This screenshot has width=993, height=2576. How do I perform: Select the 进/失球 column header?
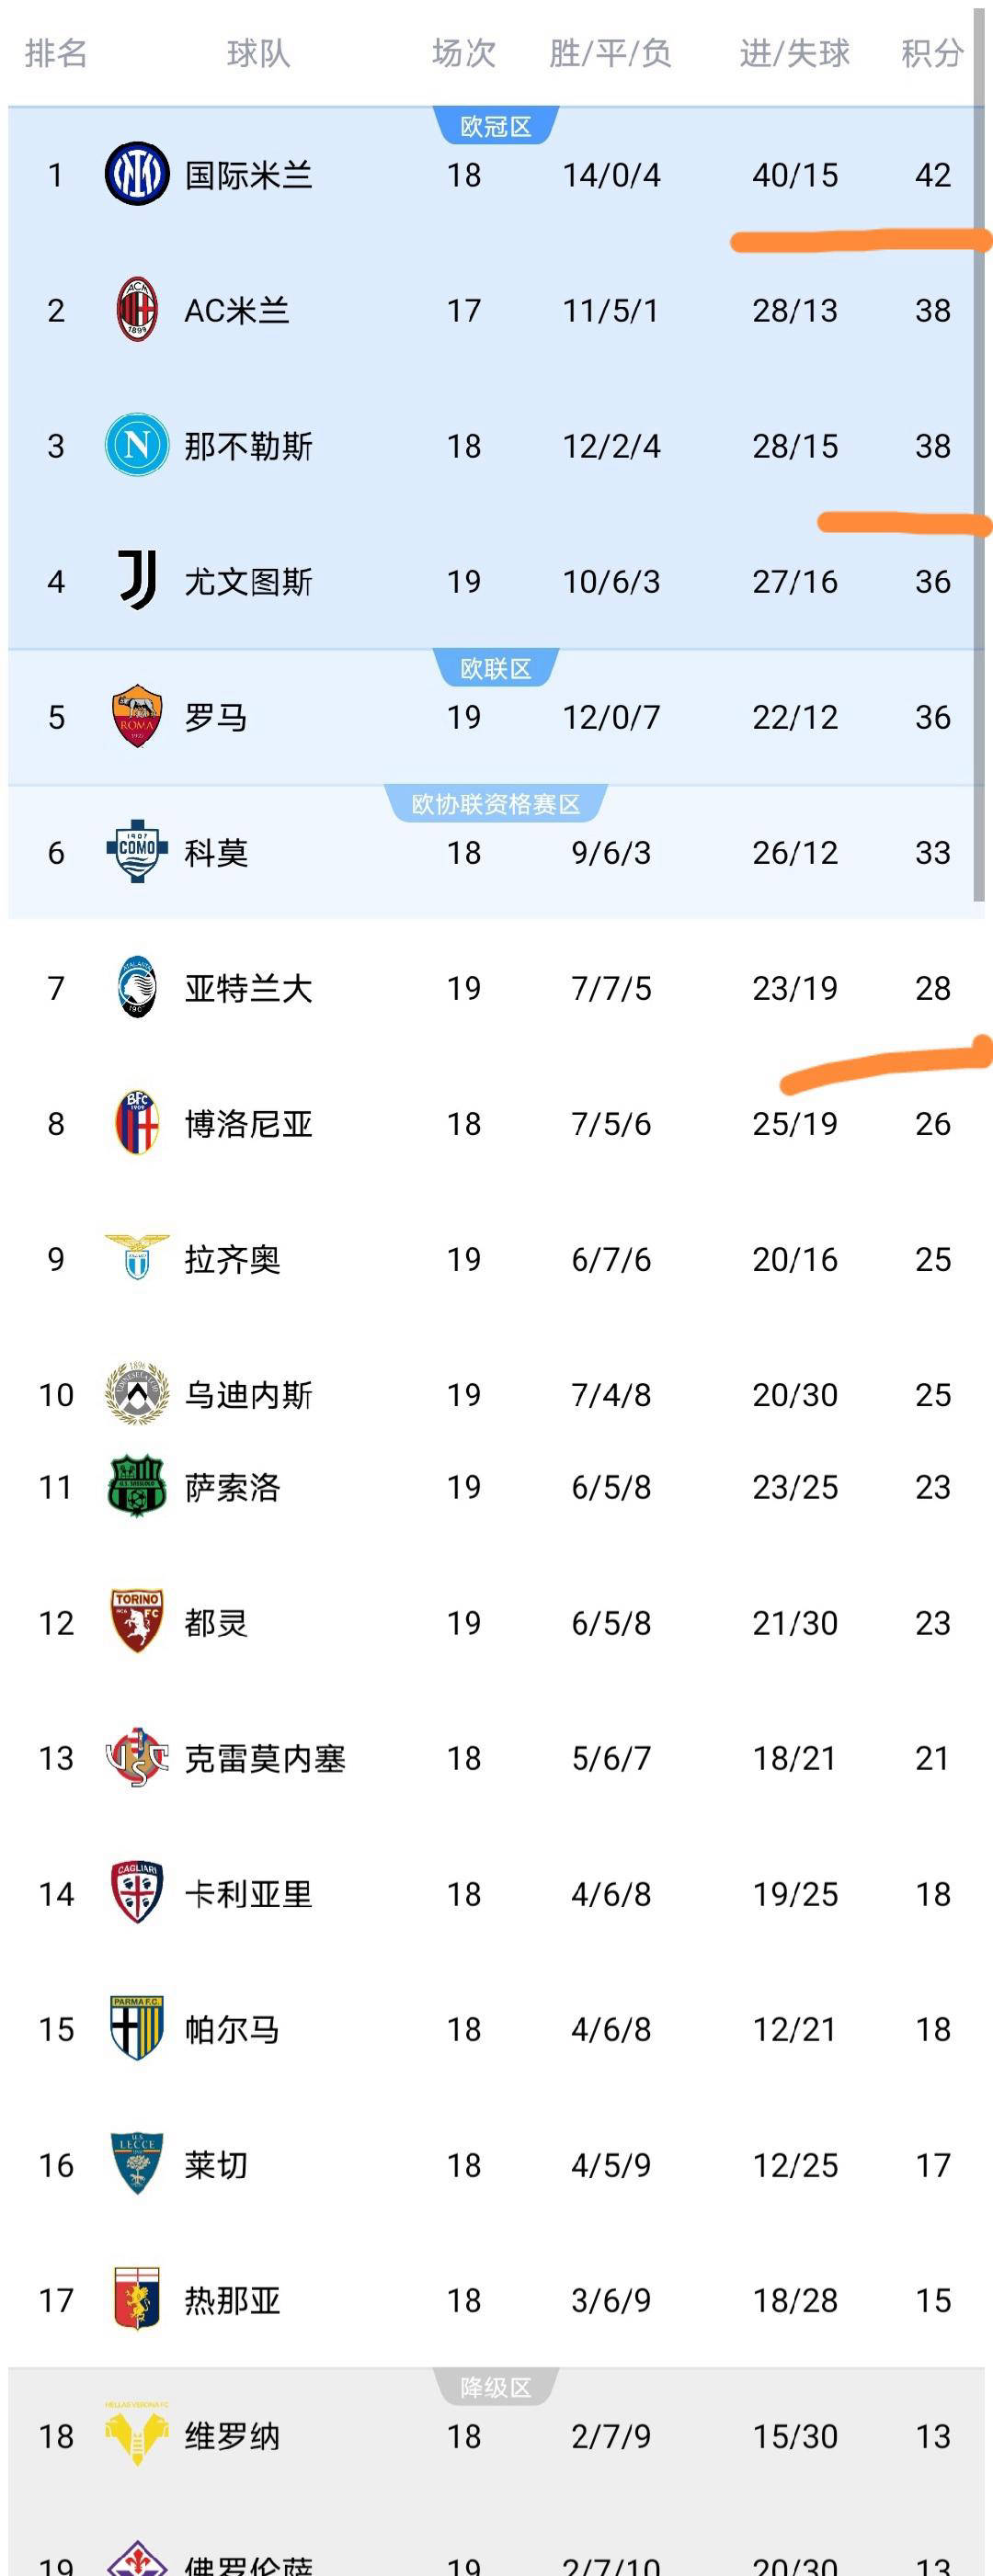click(795, 53)
